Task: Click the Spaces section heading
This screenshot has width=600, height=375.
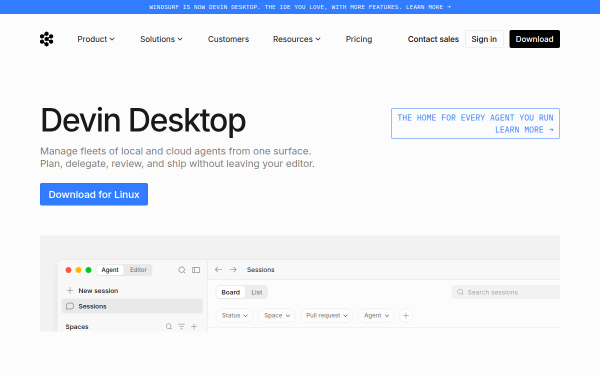Action: [77, 326]
